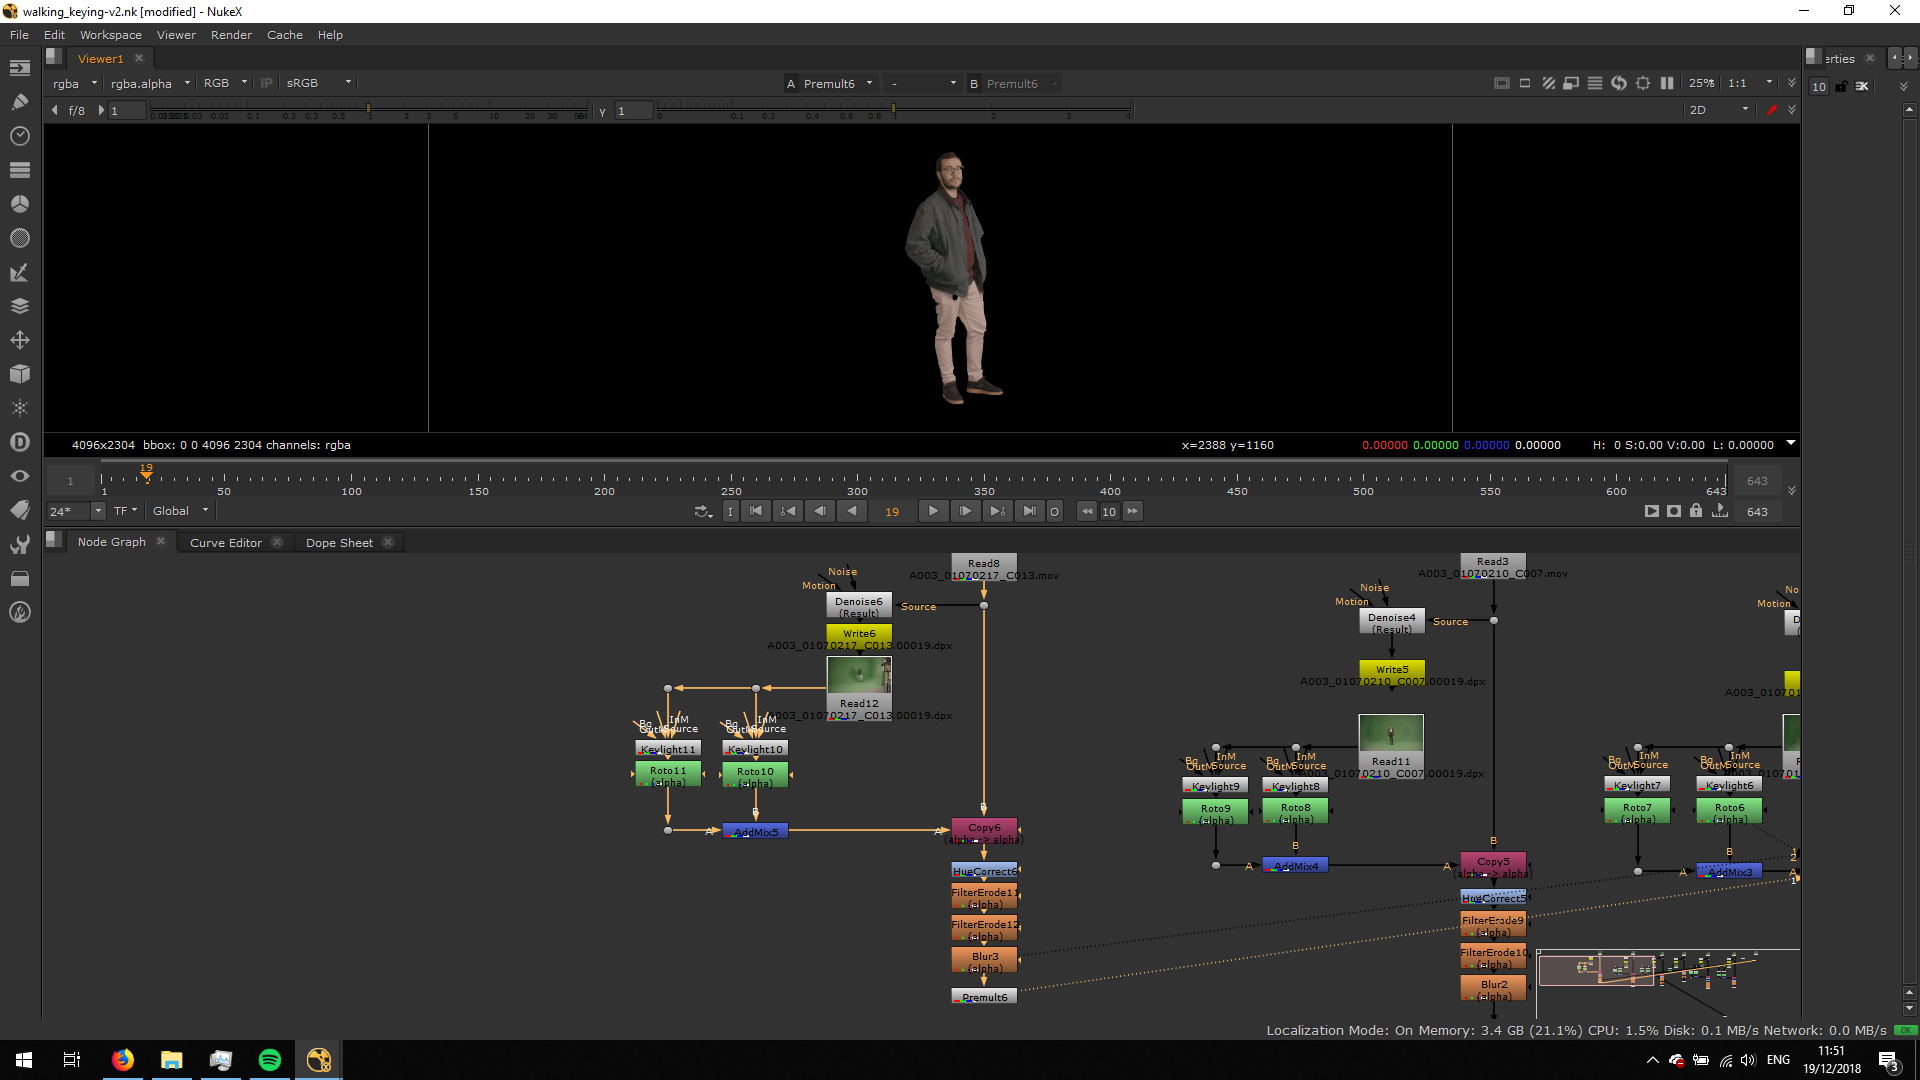Screen dimensions: 1920x1080
Task: Click the play forward button
Action: 932,511
